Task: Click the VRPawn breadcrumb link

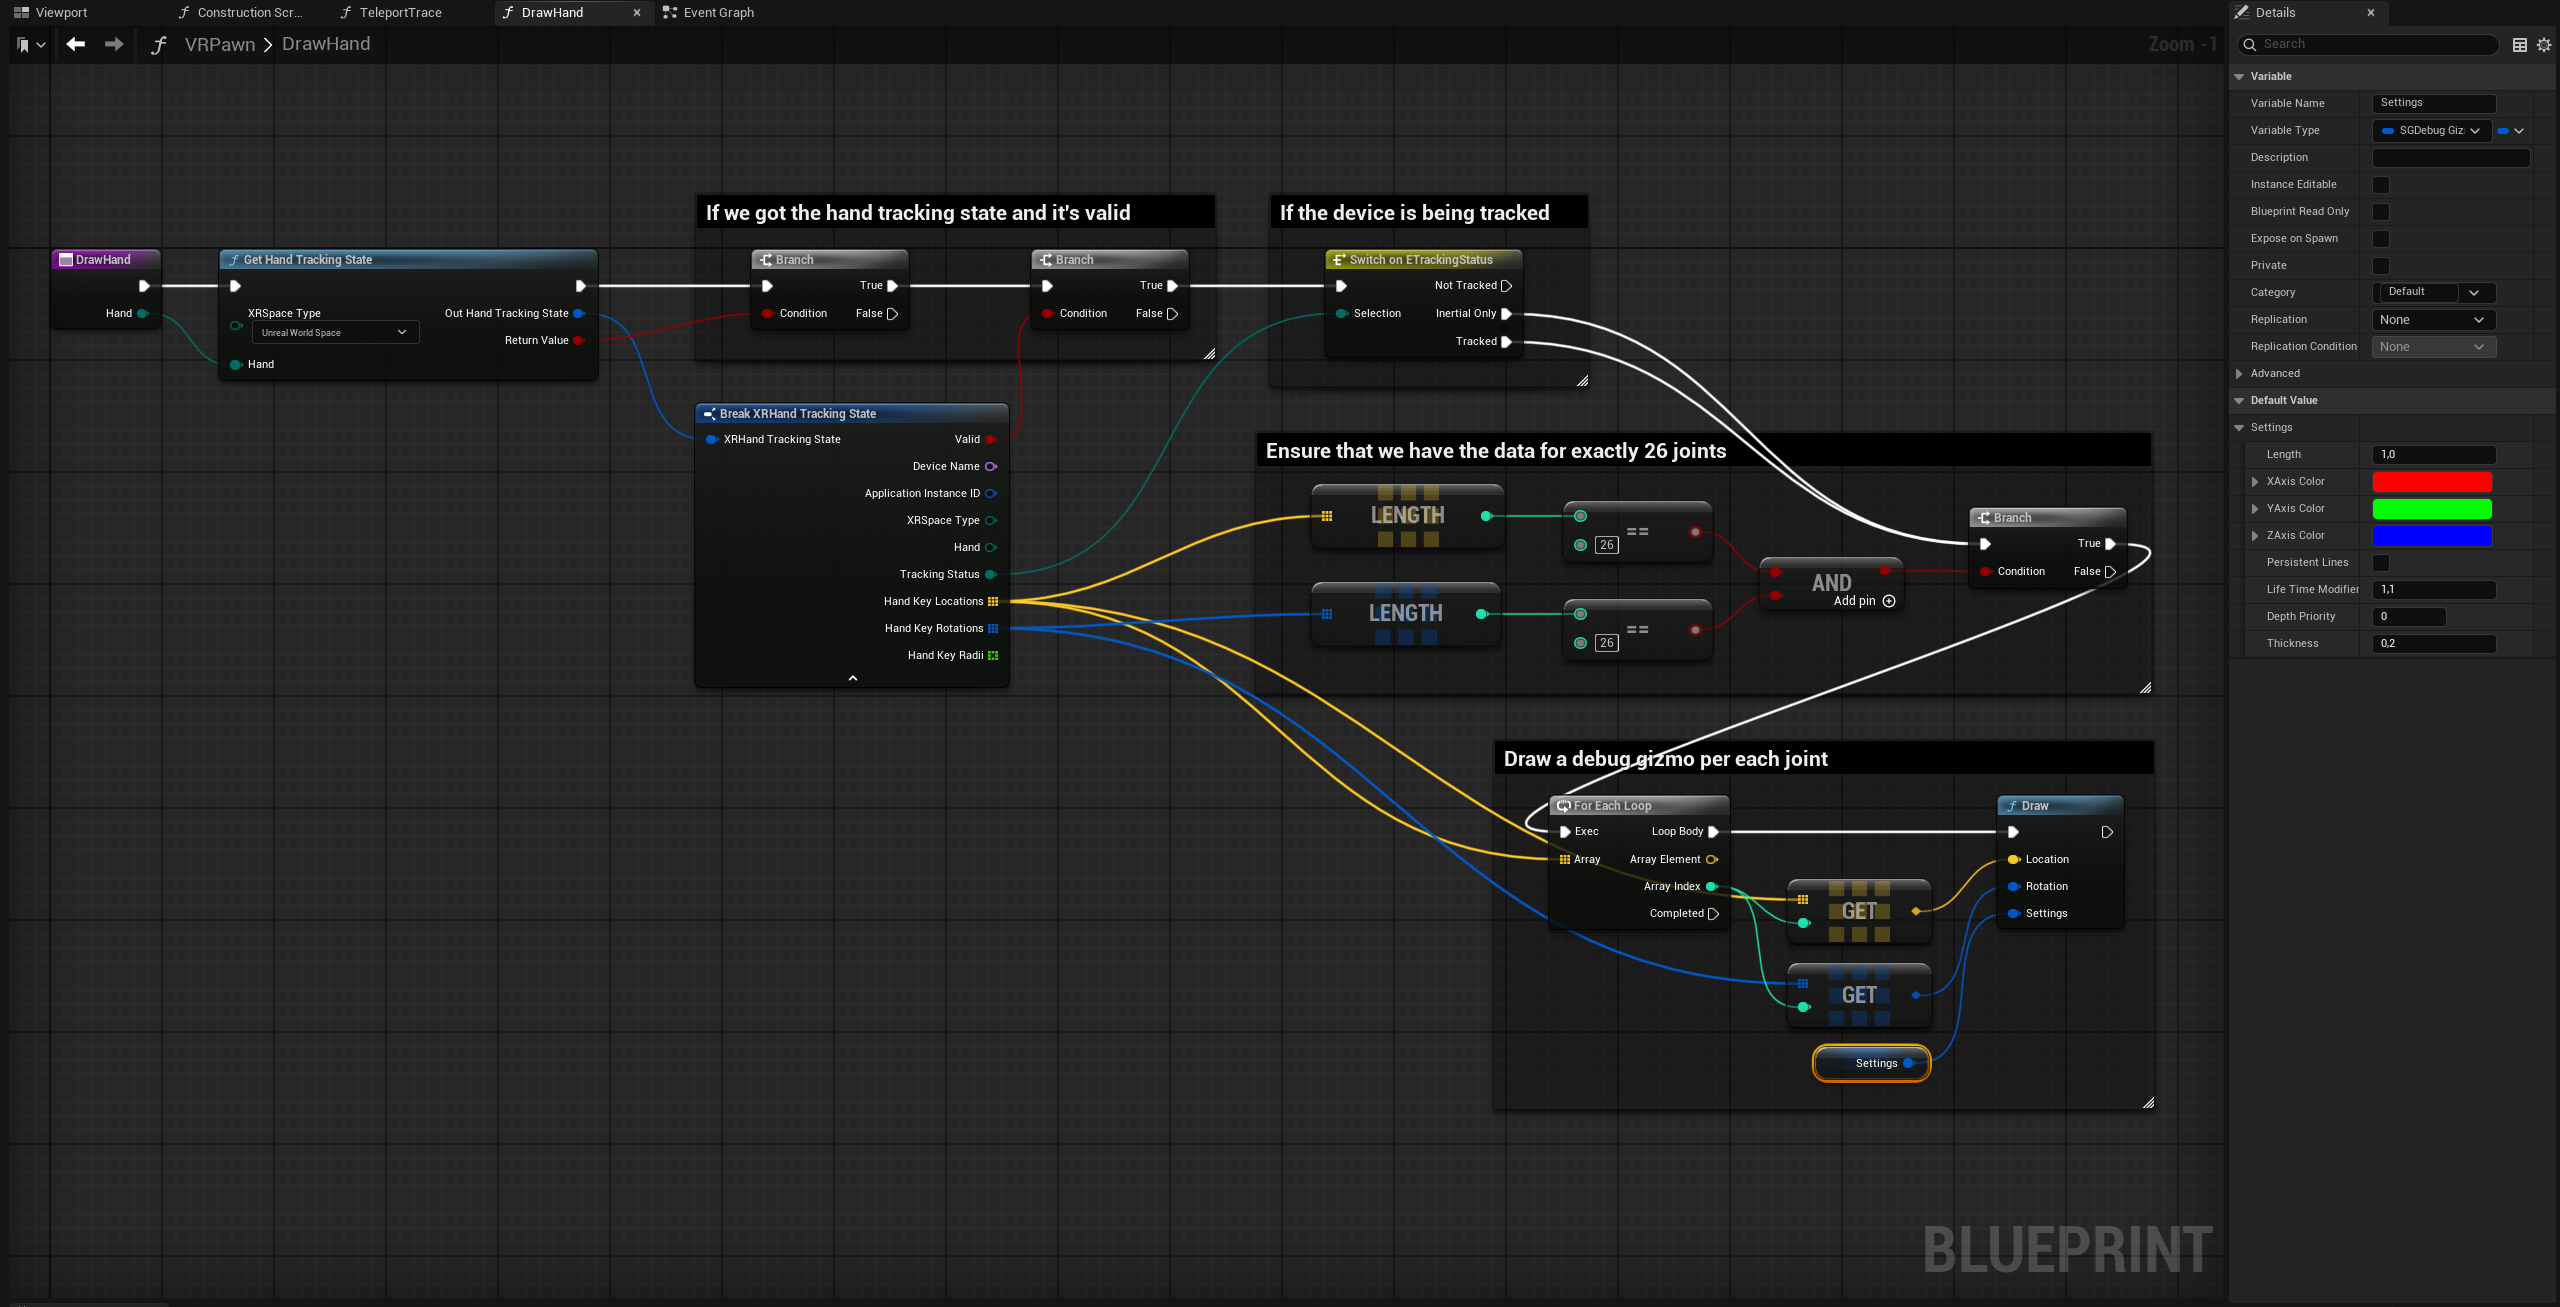Action: point(219,44)
